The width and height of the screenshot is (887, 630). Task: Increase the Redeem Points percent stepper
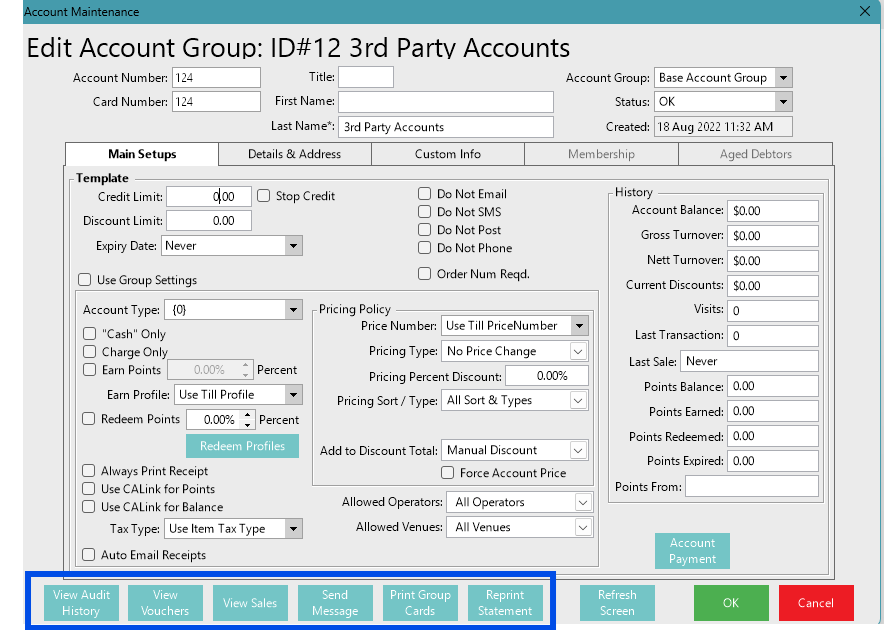click(248, 415)
